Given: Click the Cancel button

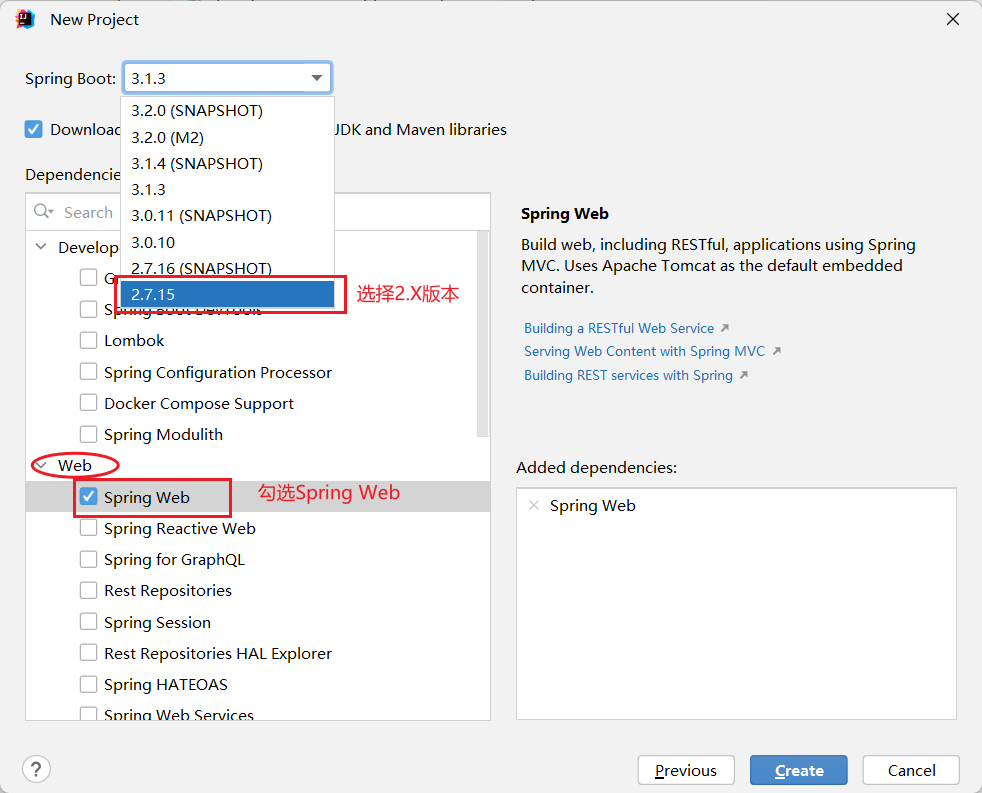Looking at the screenshot, I should point(911,770).
